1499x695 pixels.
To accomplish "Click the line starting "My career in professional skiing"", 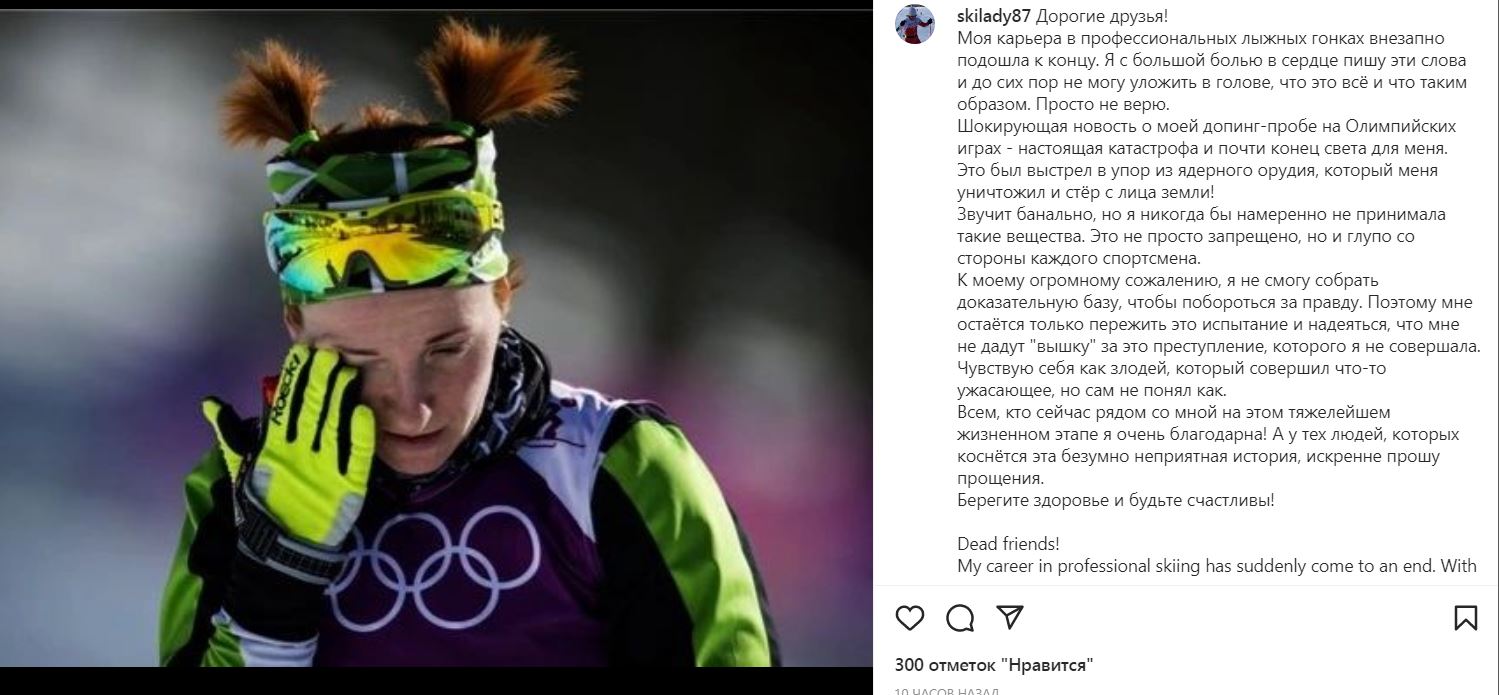I will coord(1216,566).
